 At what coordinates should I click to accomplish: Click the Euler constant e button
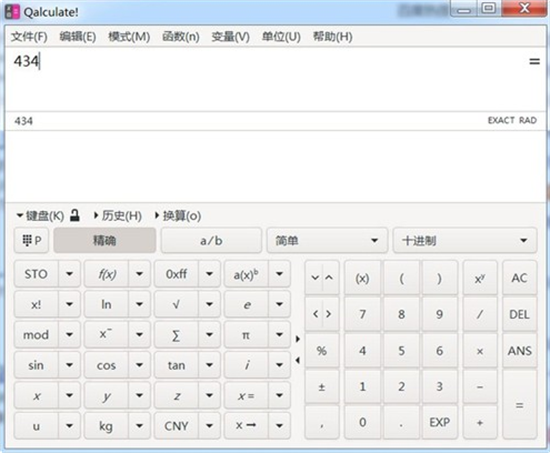coord(246,304)
